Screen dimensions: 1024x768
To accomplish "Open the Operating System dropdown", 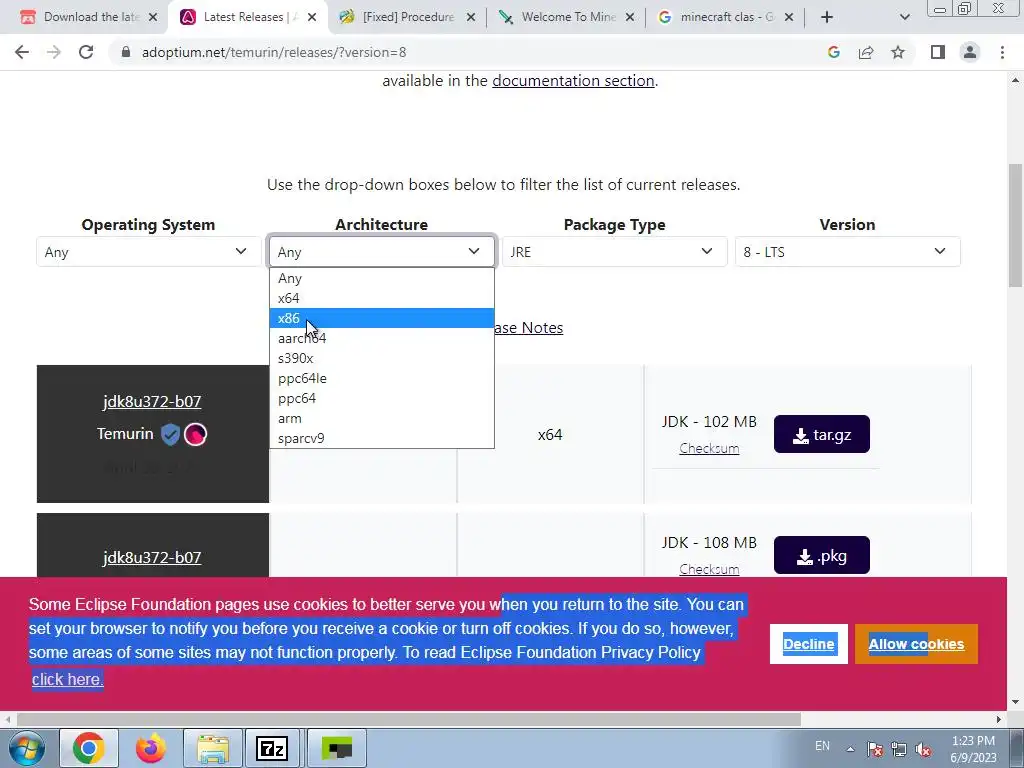I will pyautogui.click(x=148, y=251).
